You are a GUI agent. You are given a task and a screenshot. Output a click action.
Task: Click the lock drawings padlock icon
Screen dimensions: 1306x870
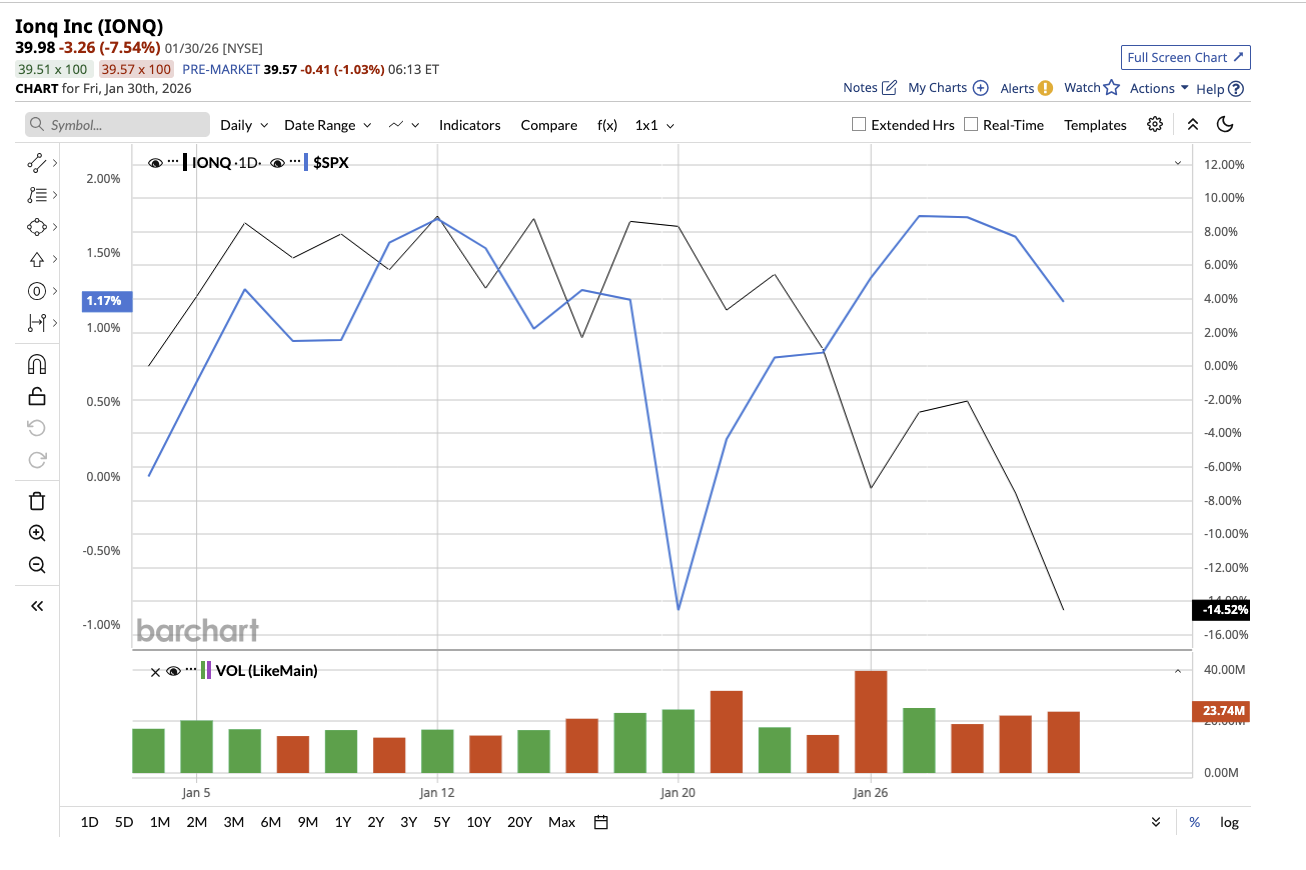point(37,396)
